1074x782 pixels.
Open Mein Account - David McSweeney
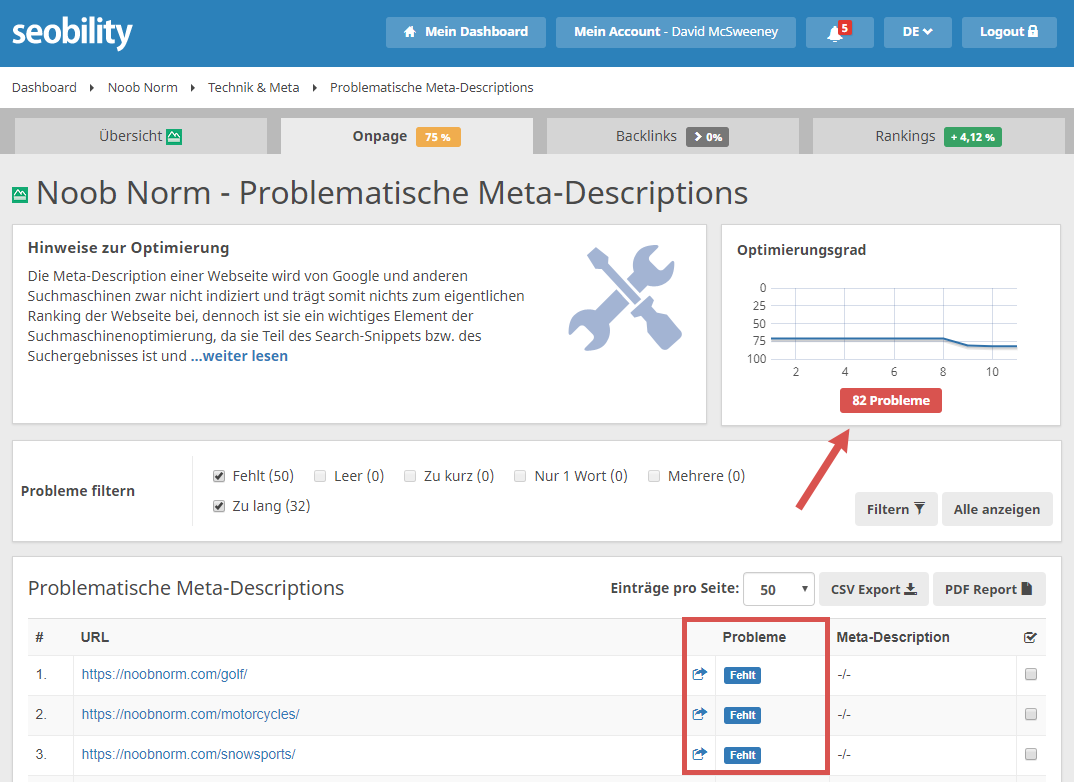tap(676, 32)
